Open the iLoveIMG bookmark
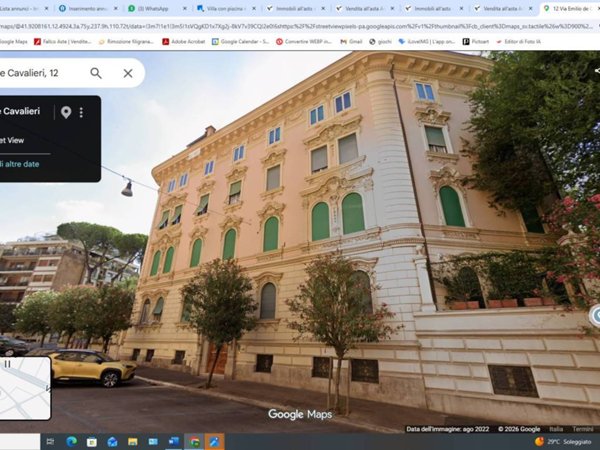The width and height of the screenshot is (600, 450). (427, 42)
